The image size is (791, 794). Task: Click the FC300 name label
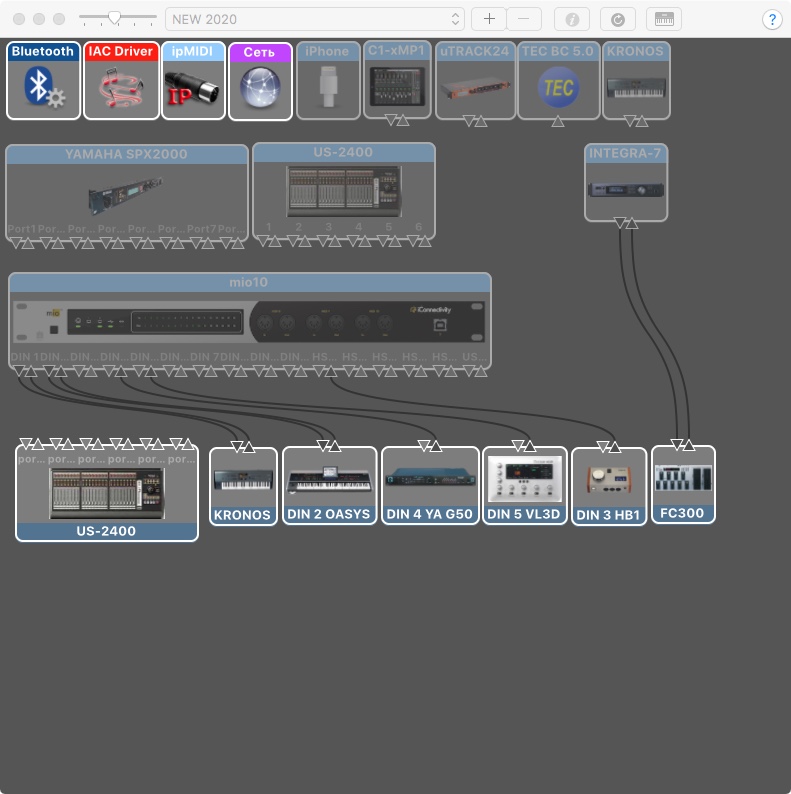[682, 513]
